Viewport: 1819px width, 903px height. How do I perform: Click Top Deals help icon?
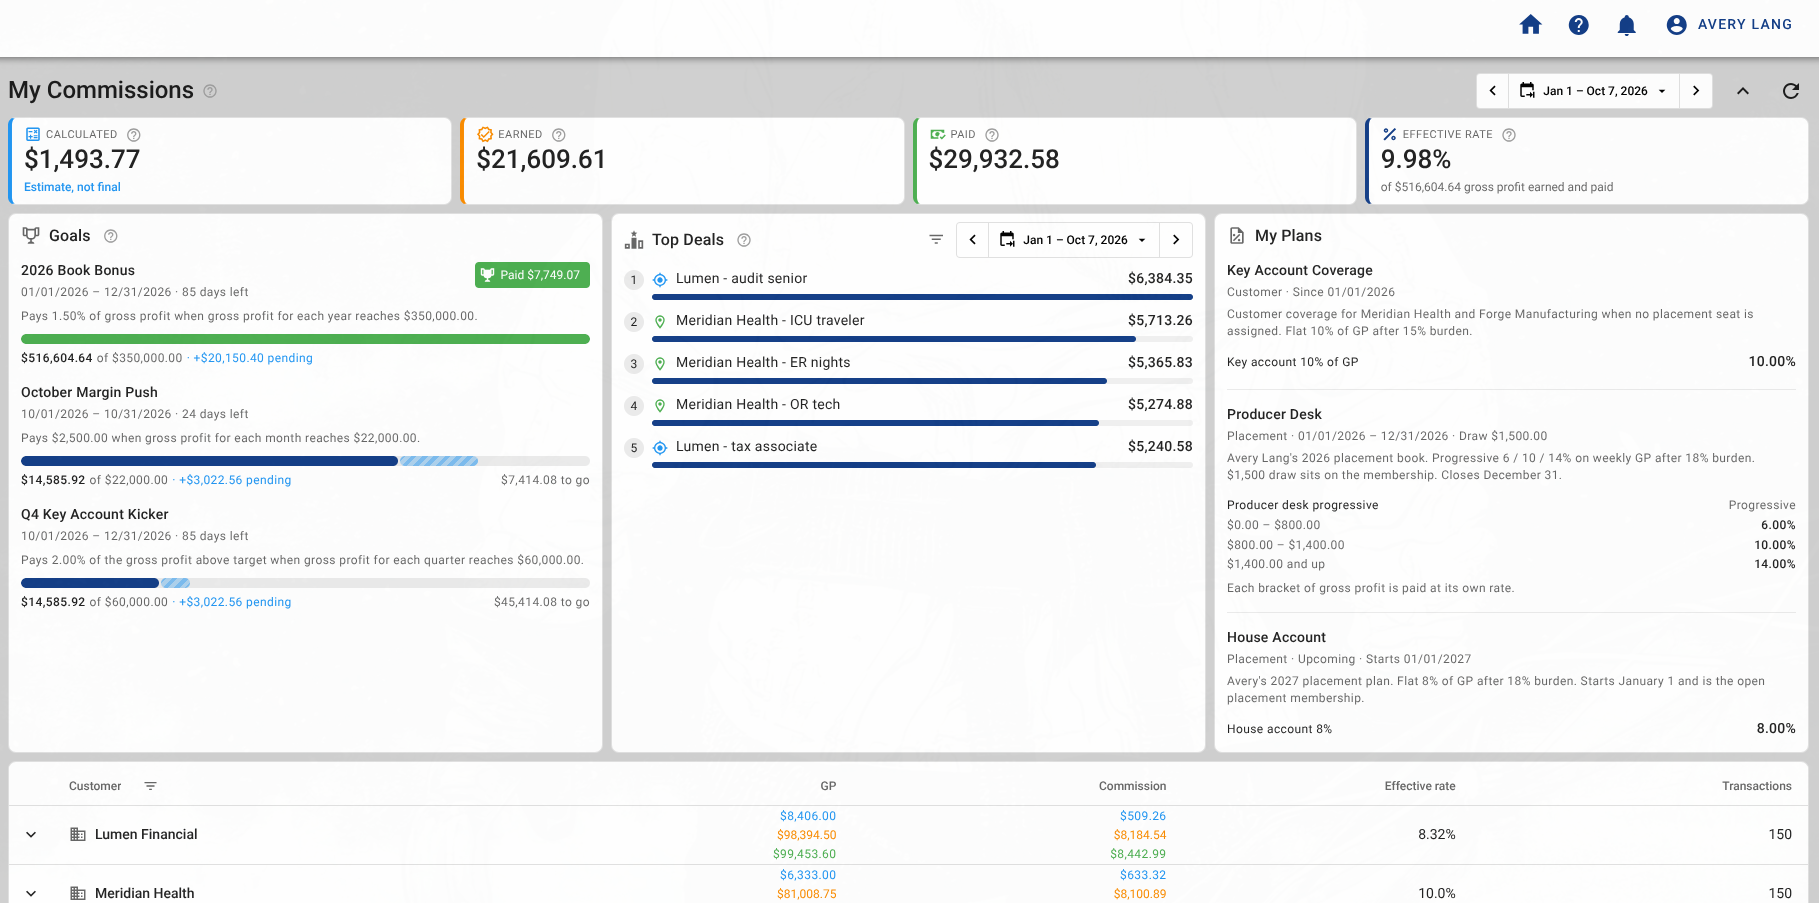(744, 240)
